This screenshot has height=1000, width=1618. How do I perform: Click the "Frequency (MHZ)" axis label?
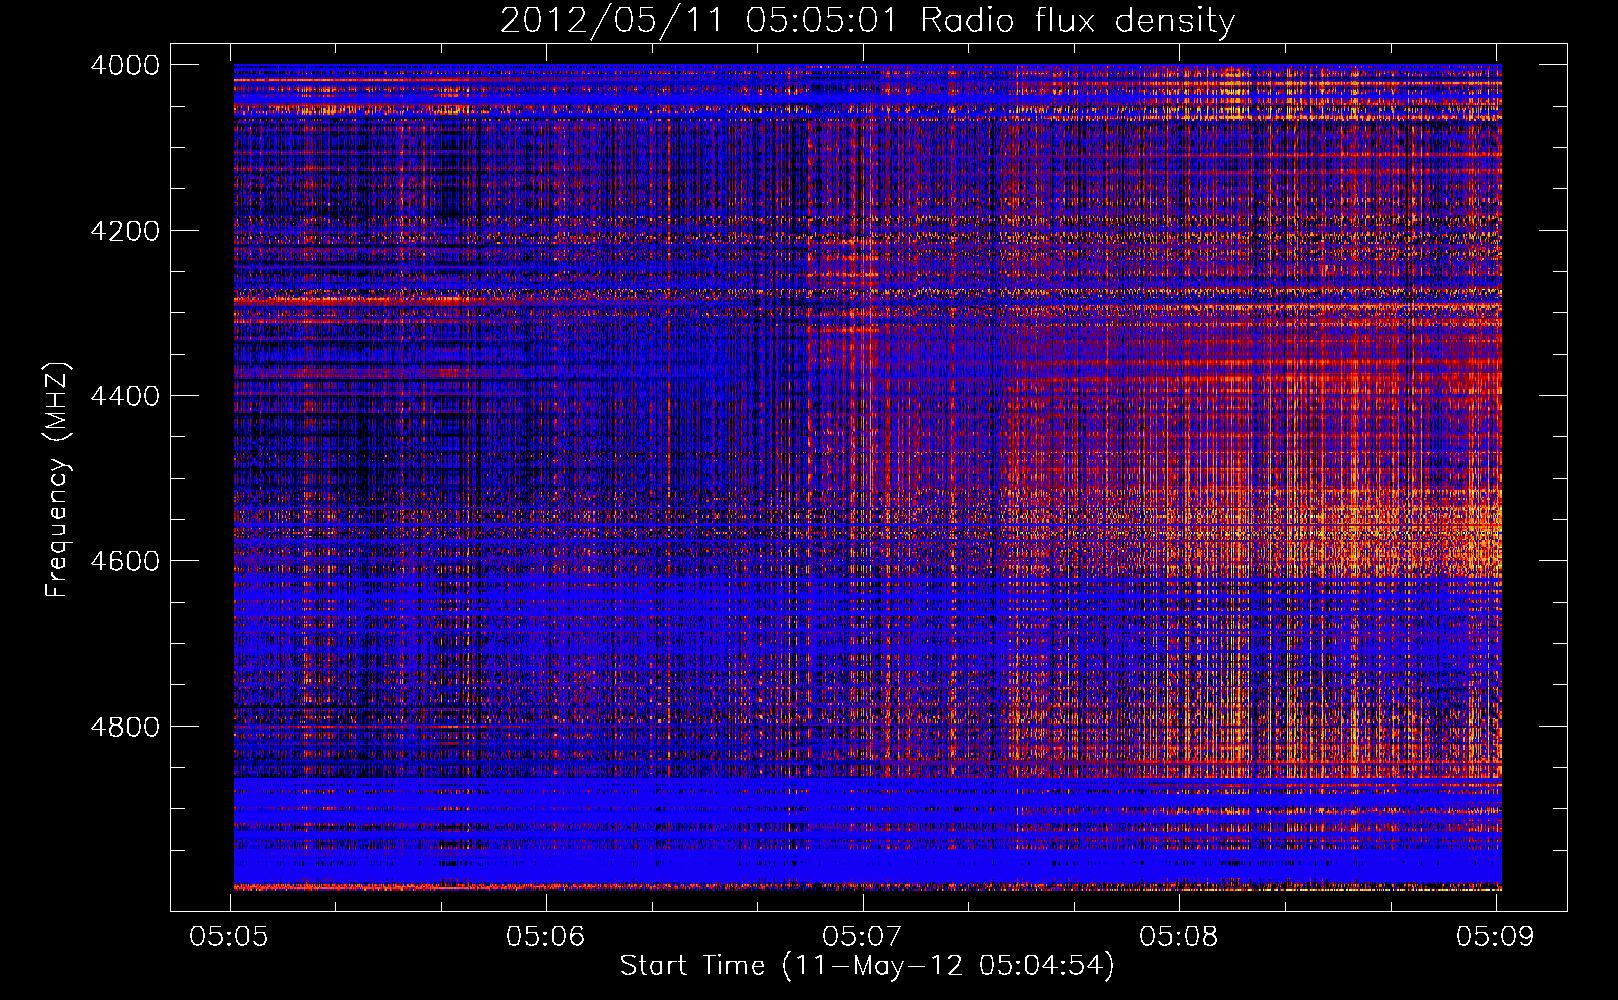(57, 479)
